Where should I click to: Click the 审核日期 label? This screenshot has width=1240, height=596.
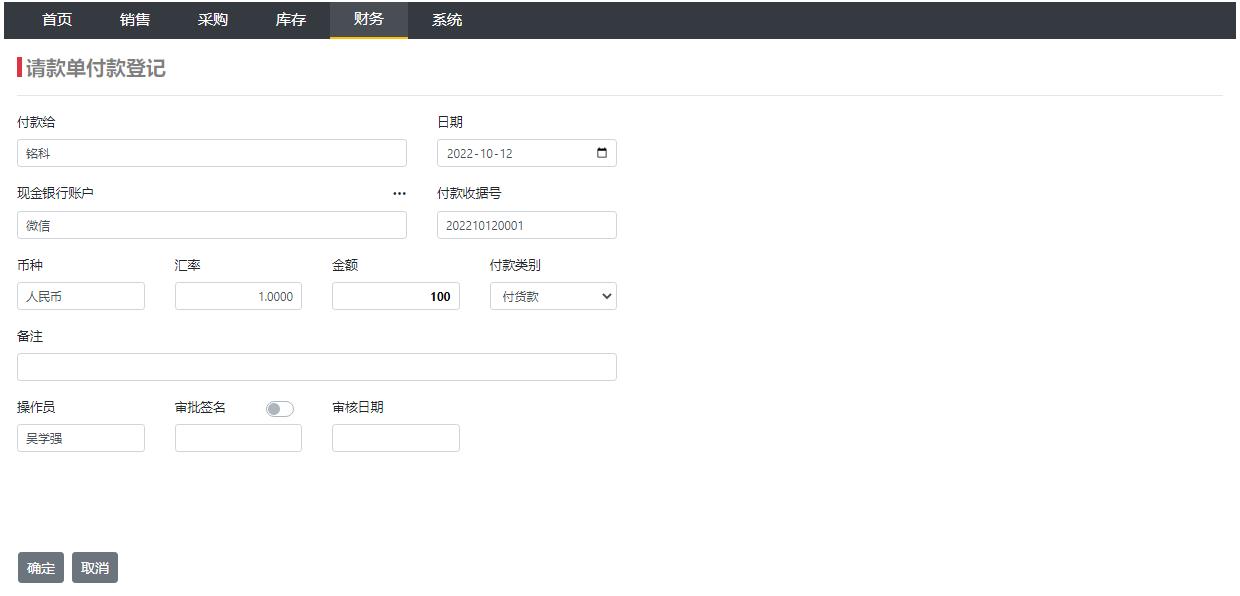tap(358, 407)
